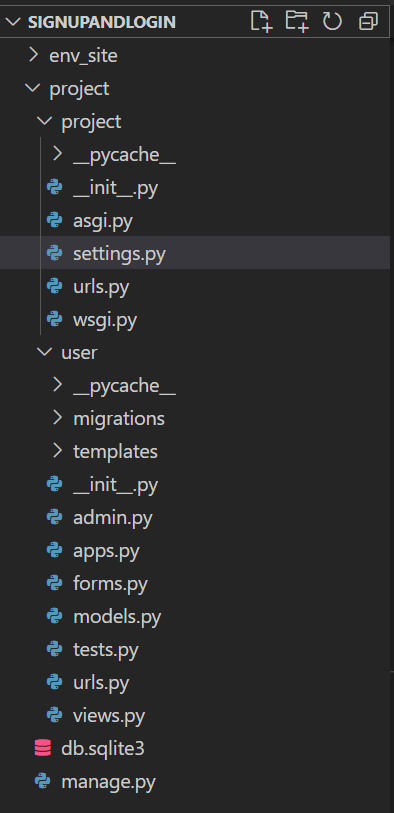Click Python icon beside __init__.py in user folder
The image size is (394, 813).
(x=54, y=484)
